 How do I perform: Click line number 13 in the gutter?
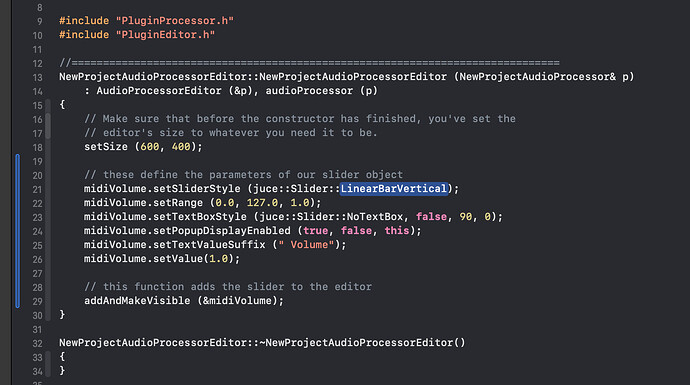point(37,78)
